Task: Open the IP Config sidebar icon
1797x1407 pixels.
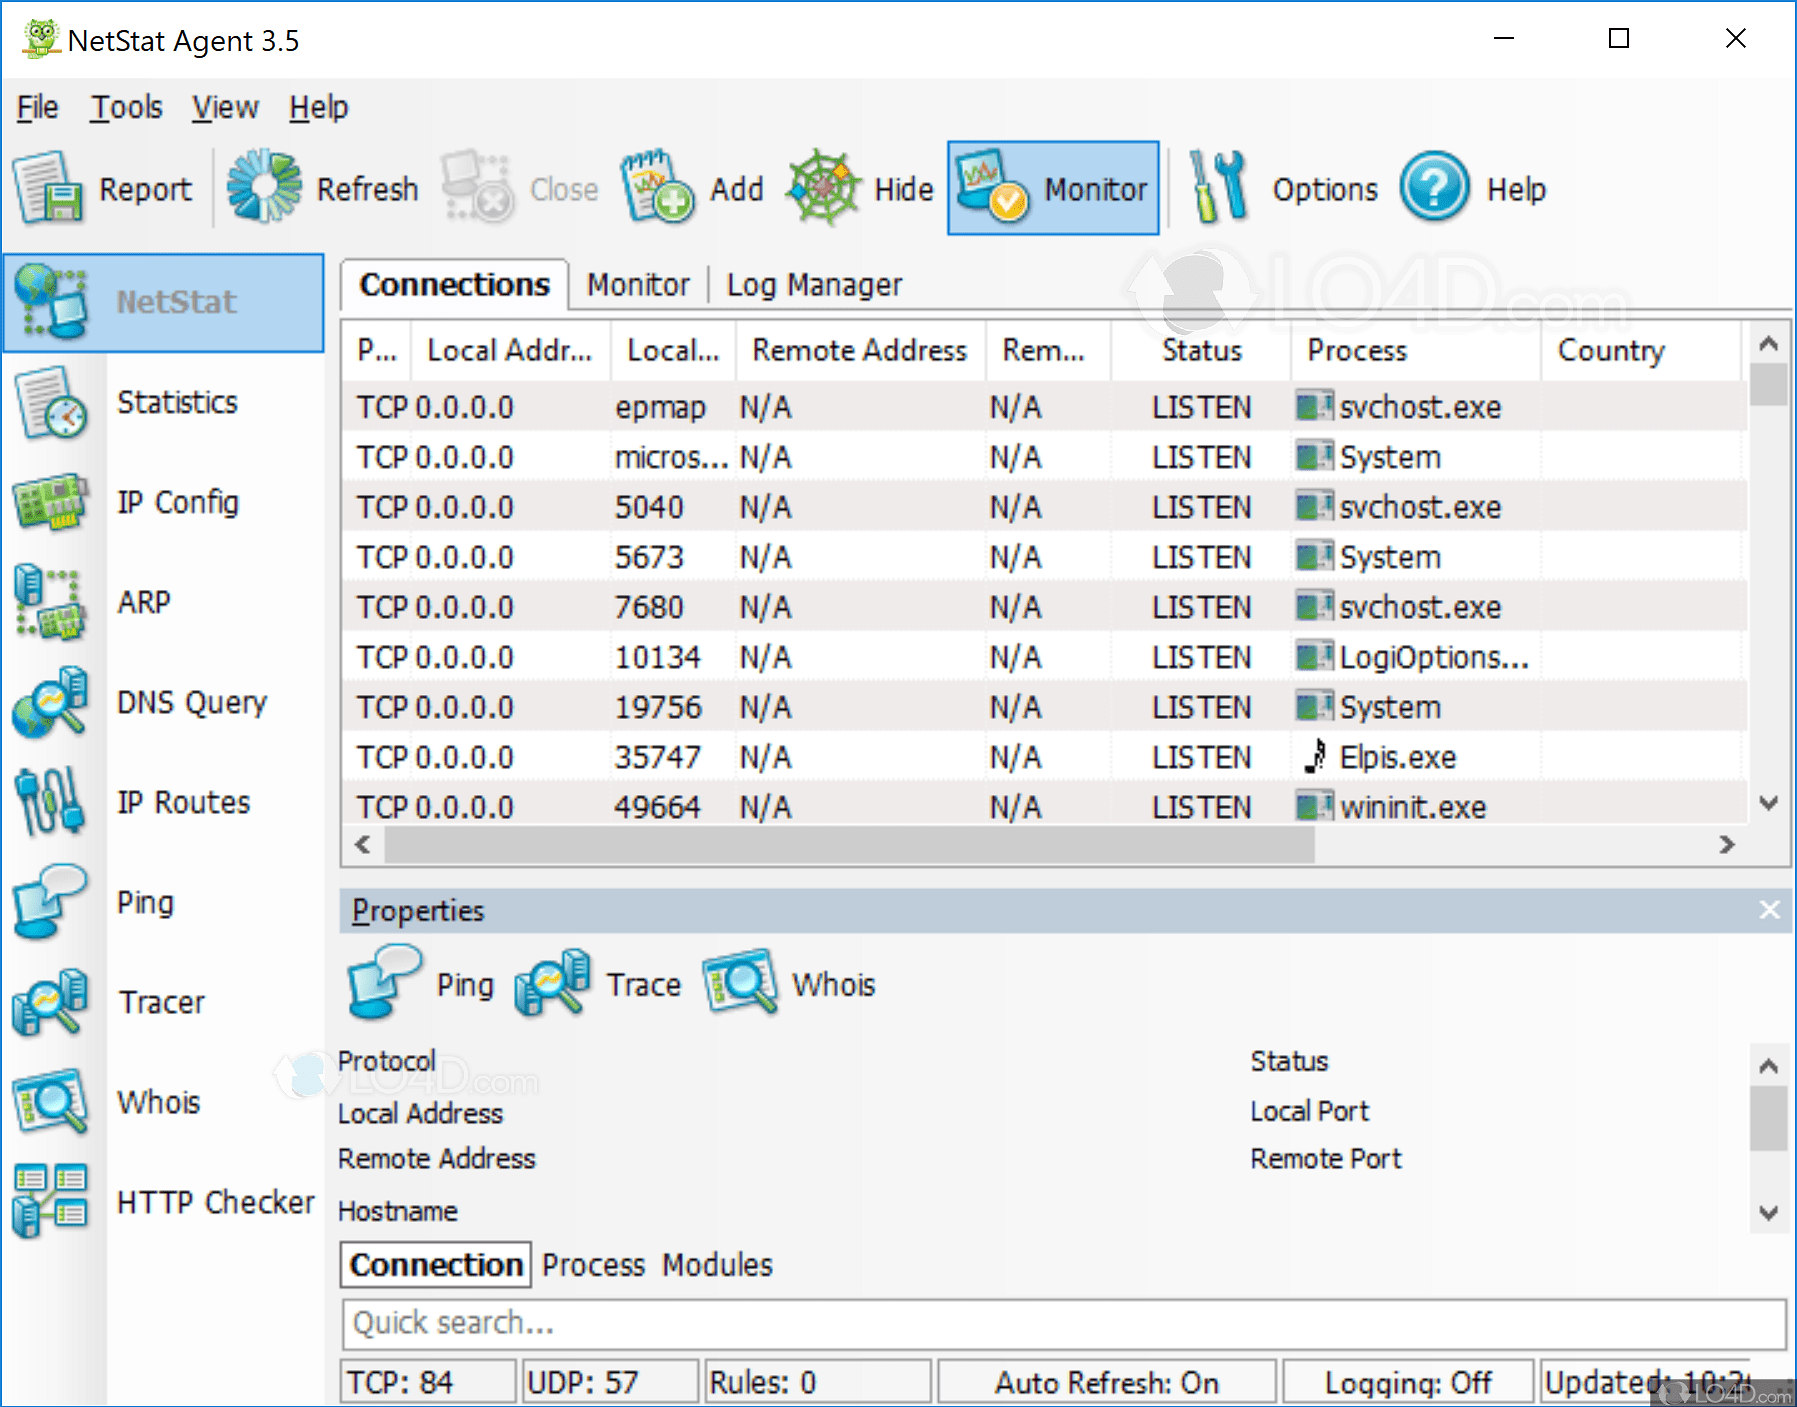Action: coord(50,502)
